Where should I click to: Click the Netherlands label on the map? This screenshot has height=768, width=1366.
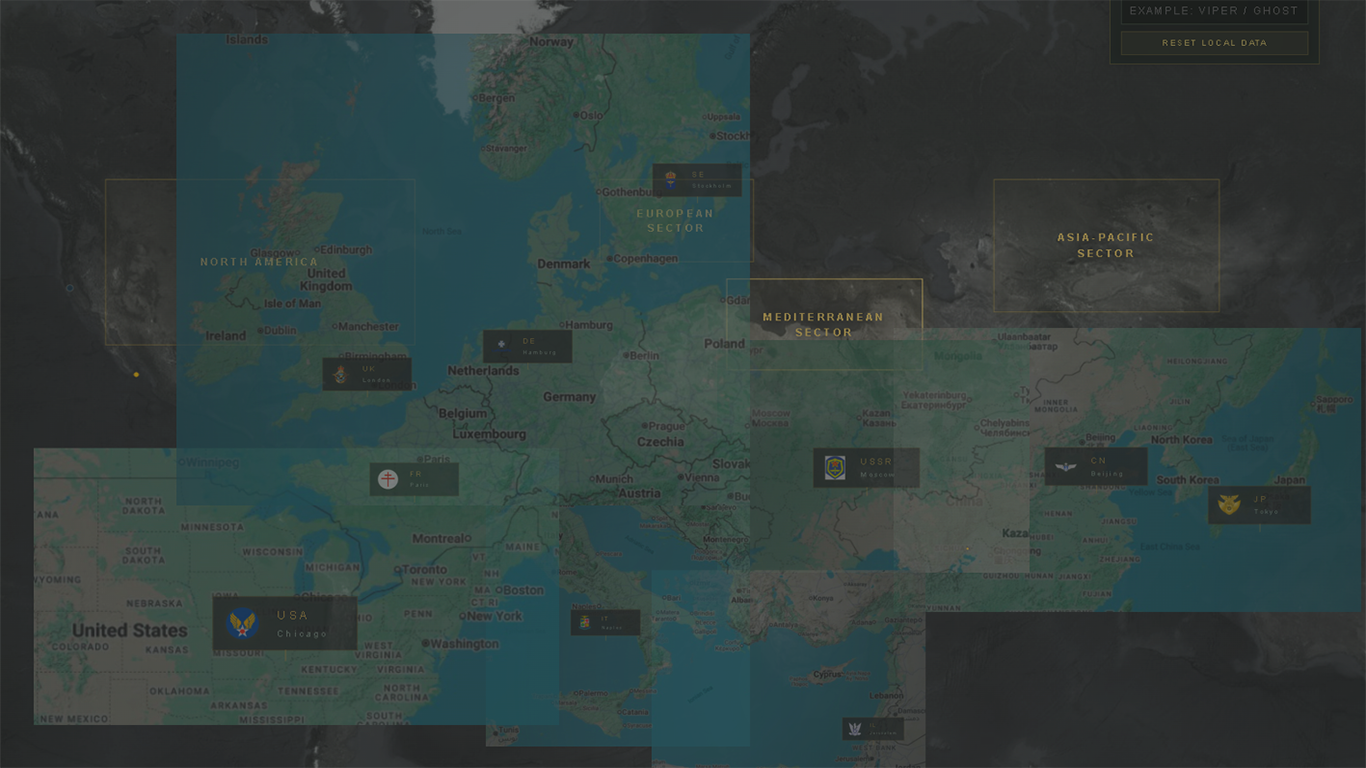point(483,371)
